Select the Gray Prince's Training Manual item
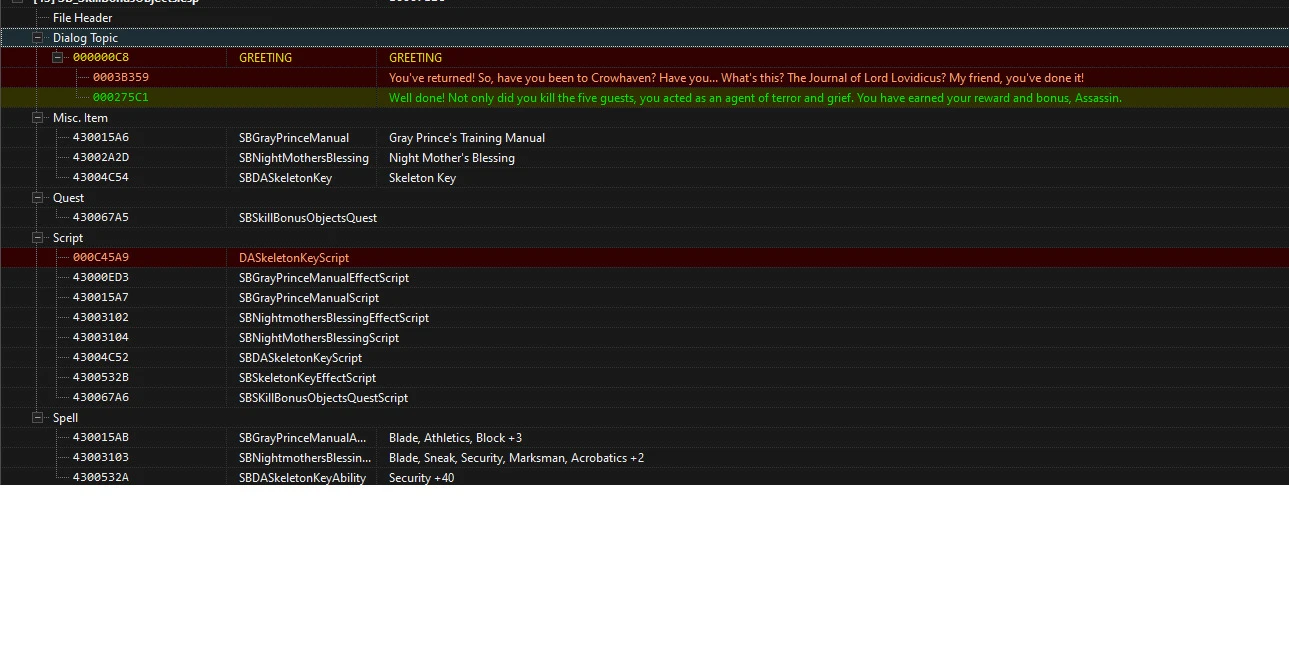The width and height of the screenshot is (1289, 648). coord(466,138)
